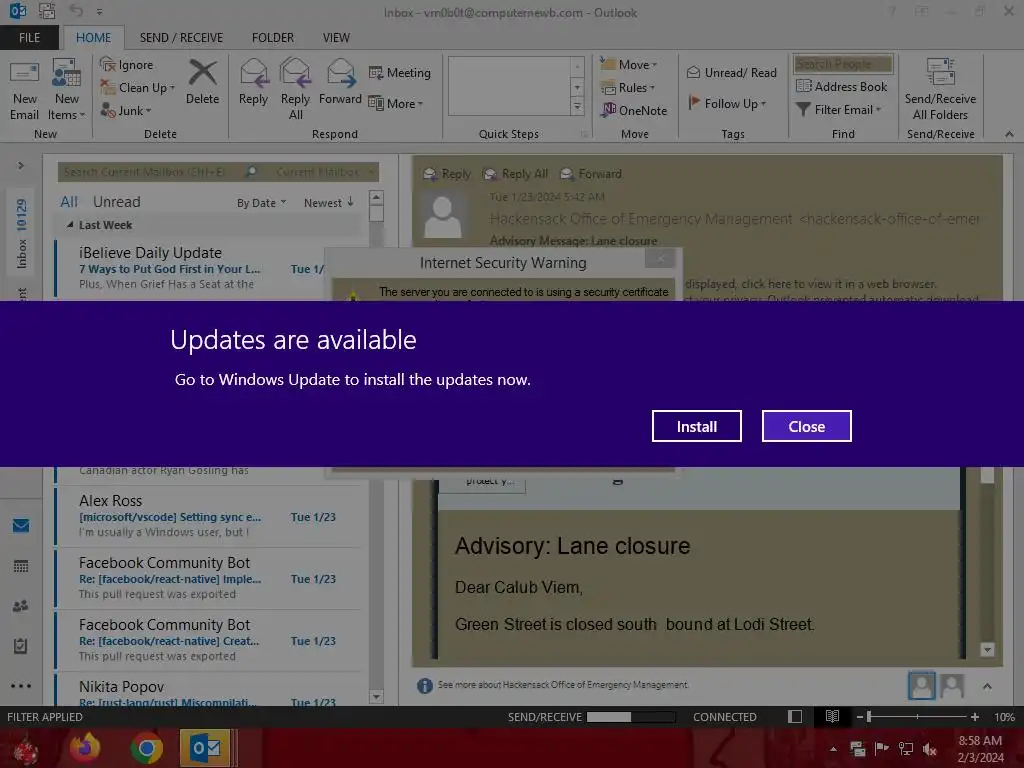
Task: Toggle Newest sort order
Action: (x=328, y=203)
